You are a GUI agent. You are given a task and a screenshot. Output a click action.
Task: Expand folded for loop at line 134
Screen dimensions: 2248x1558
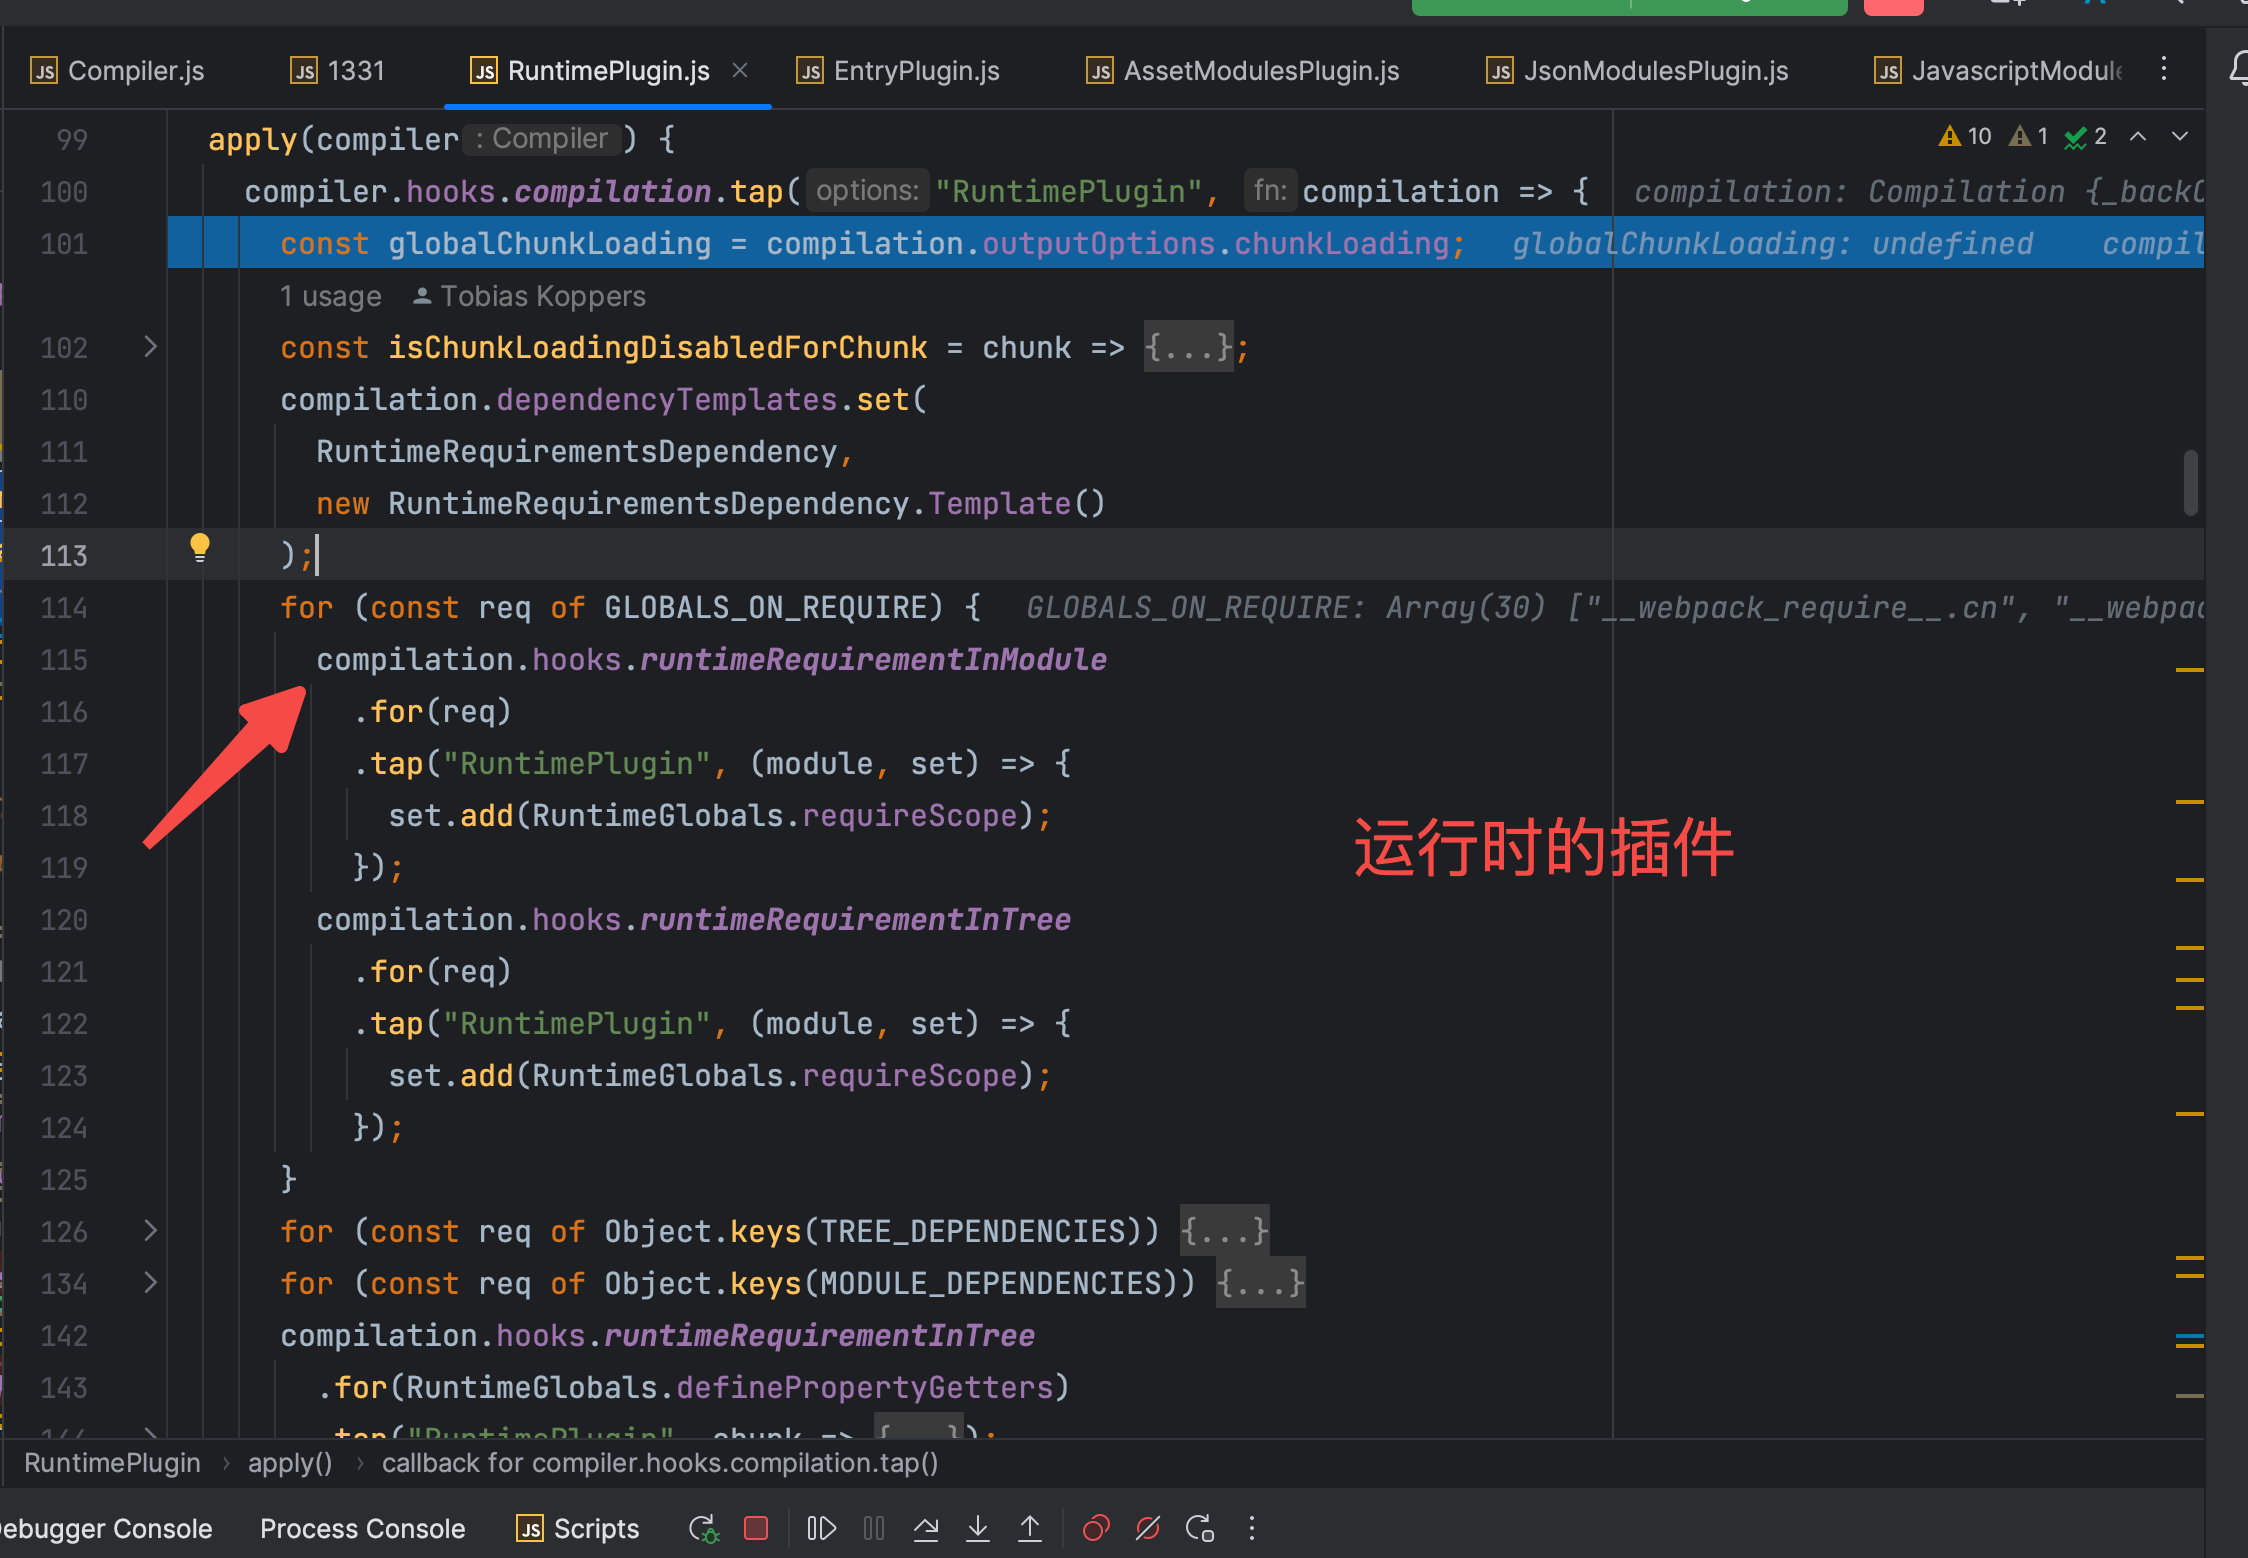click(150, 1283)
